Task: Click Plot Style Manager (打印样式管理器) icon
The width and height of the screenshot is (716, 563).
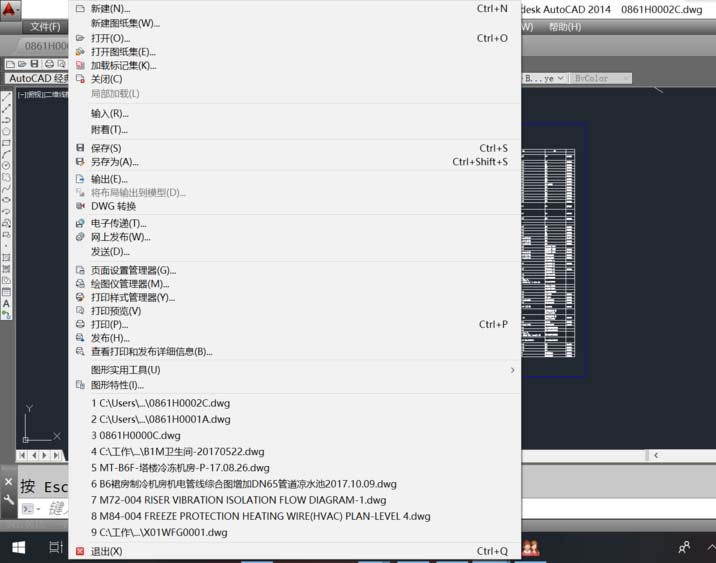Action: (x=80, y=297)
